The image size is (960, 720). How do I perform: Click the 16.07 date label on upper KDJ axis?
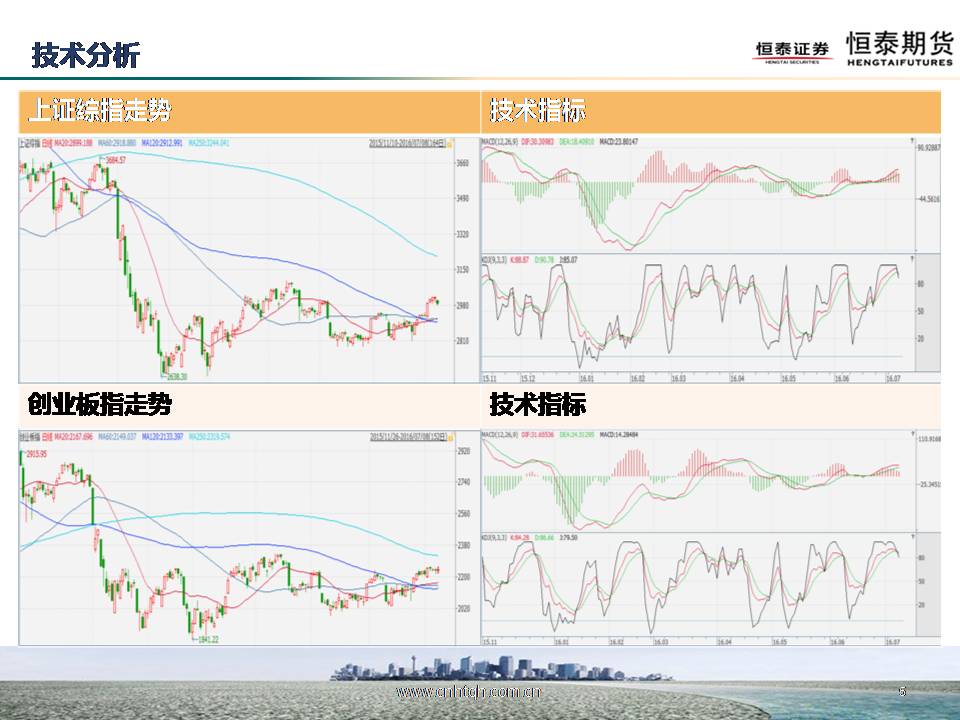[893, 378]
